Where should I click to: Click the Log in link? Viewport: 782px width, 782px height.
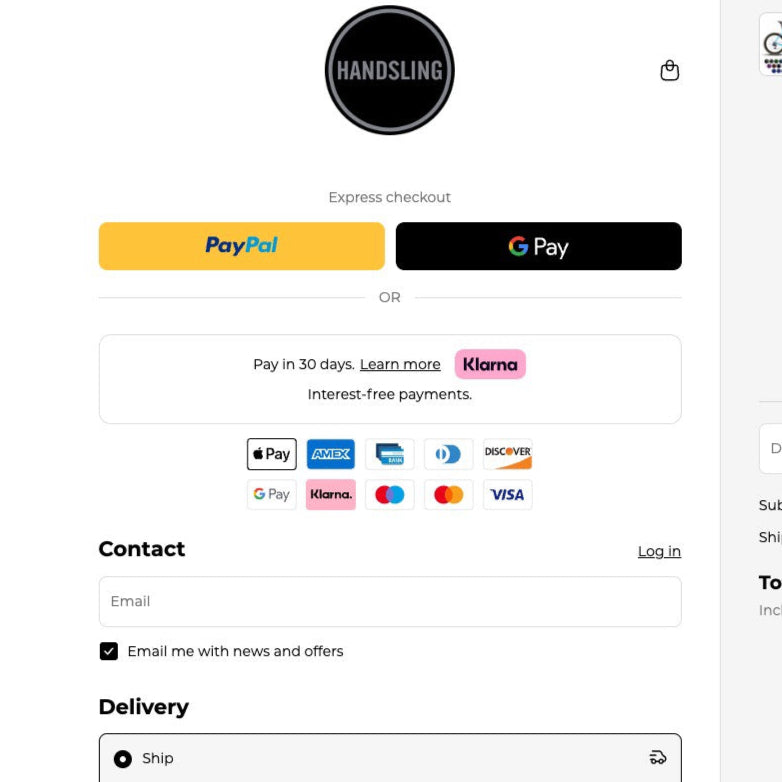point(659,551)
